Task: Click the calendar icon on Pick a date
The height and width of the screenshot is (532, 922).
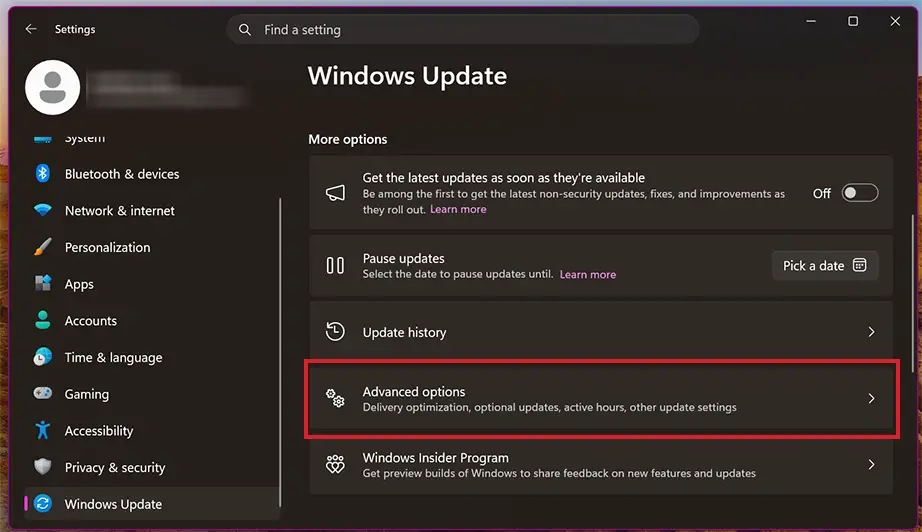Action: coord(860,265)
